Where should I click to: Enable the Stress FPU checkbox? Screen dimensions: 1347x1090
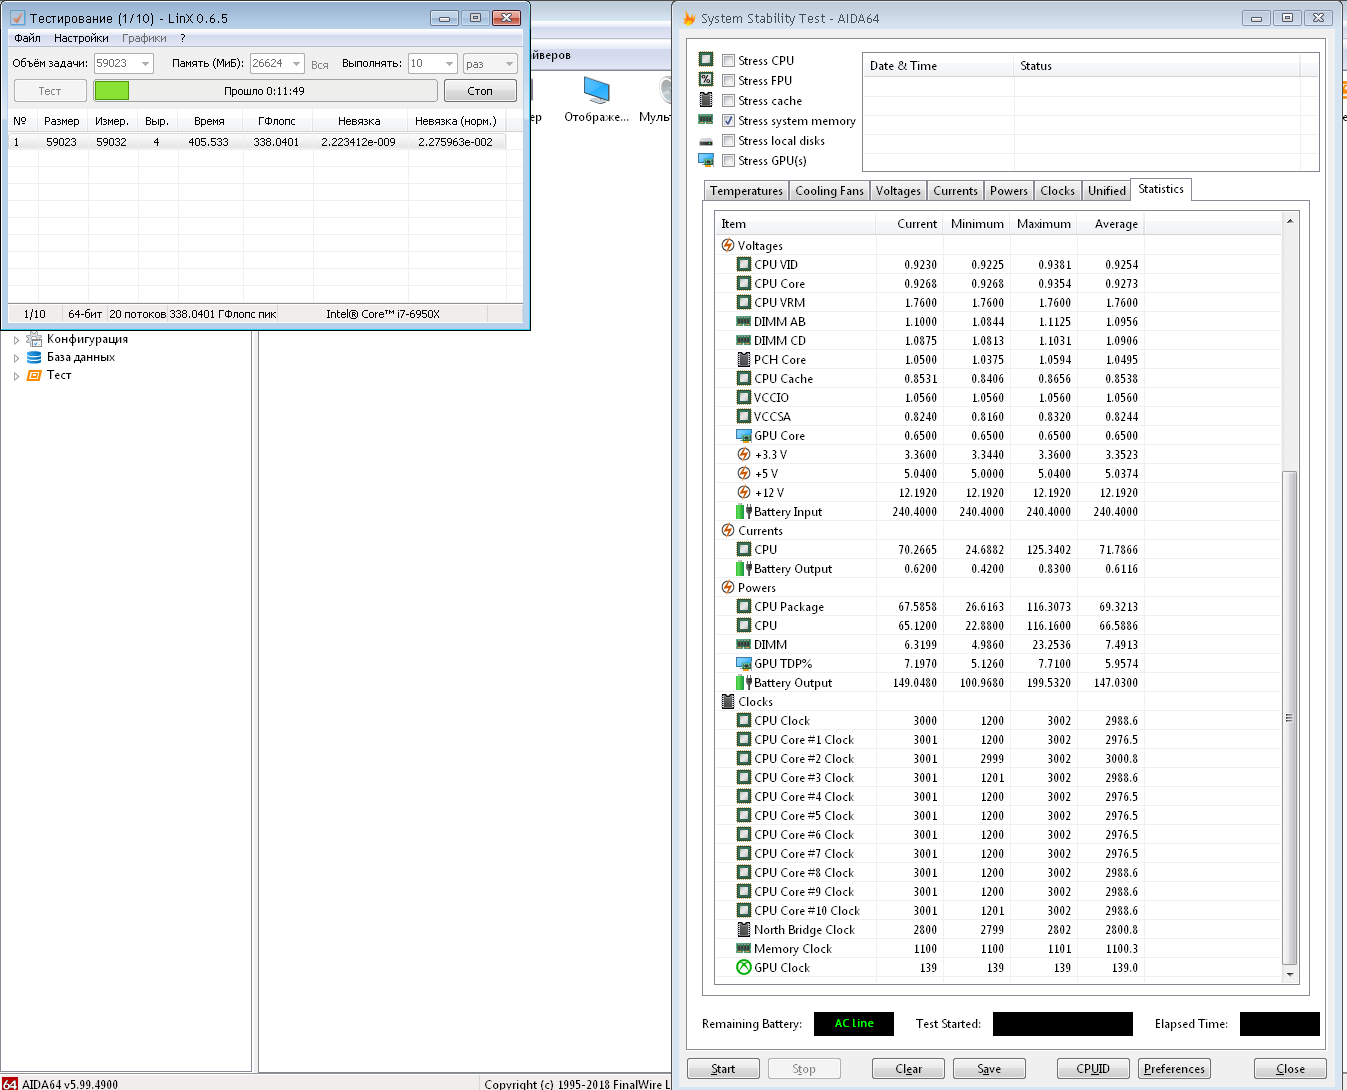pyautogui.click(x=729, y=81)
